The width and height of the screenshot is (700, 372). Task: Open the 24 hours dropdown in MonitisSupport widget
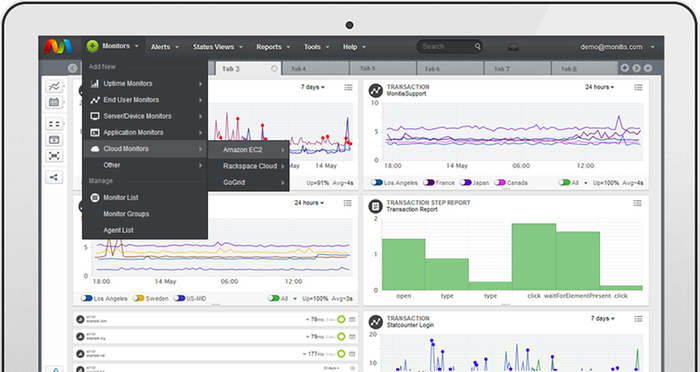(x=600, y=87)
